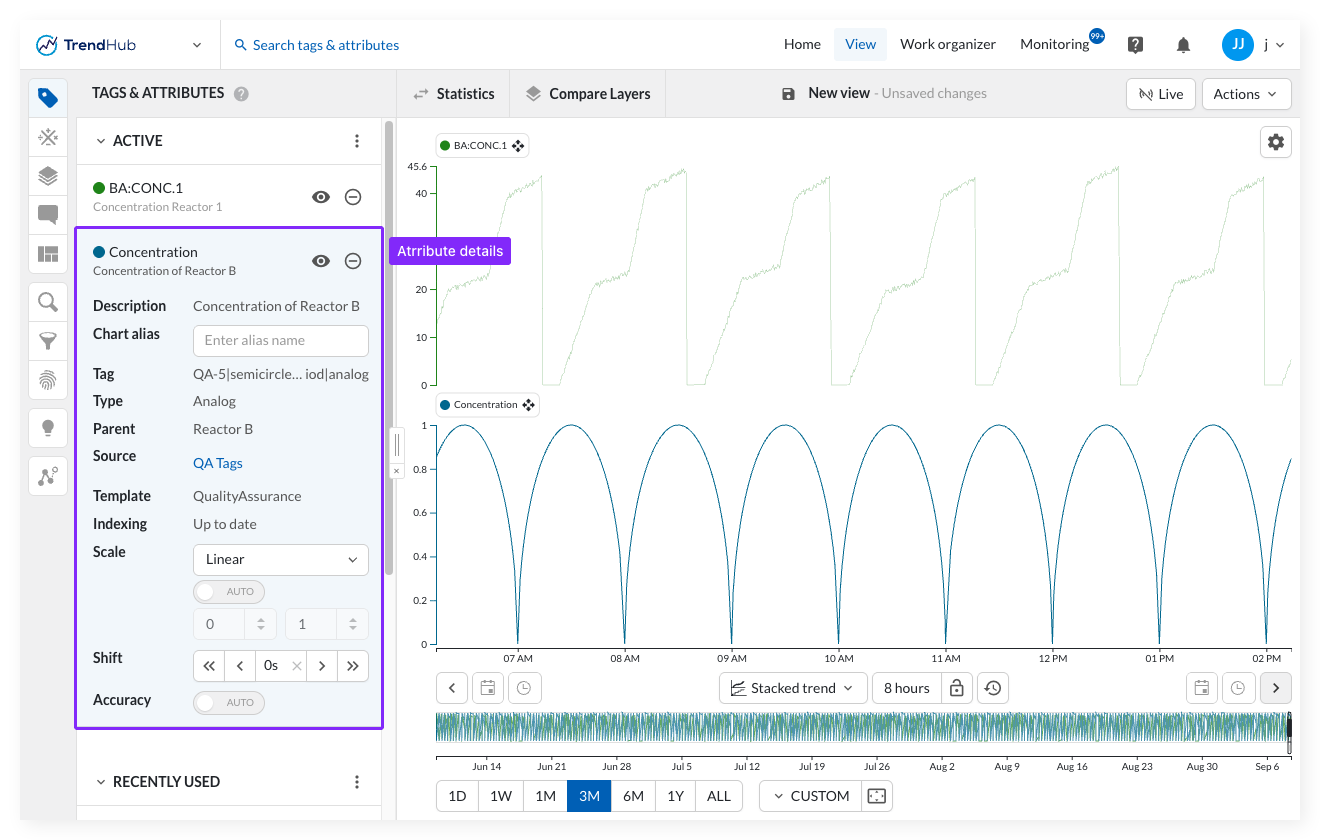
Task: Open the context items comment icon
Action: point(48,214)
